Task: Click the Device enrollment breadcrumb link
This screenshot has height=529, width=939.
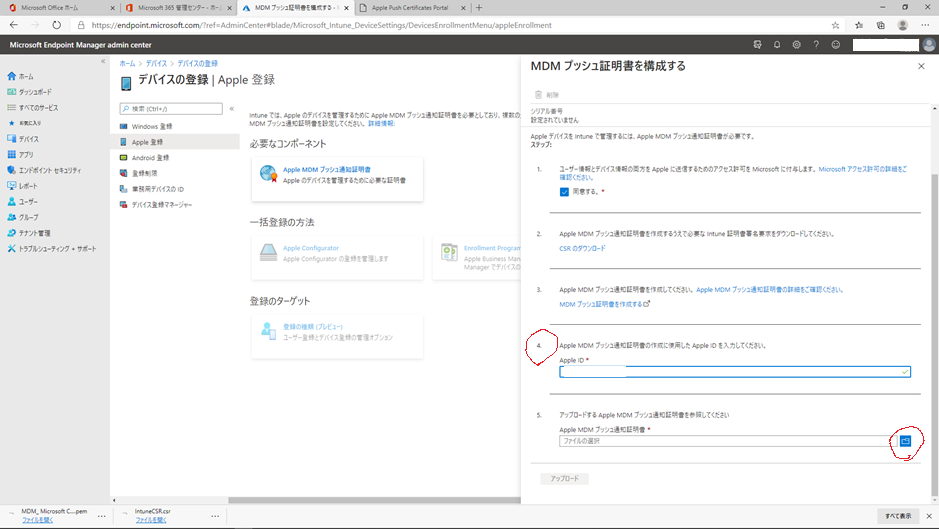Action: 198,64
